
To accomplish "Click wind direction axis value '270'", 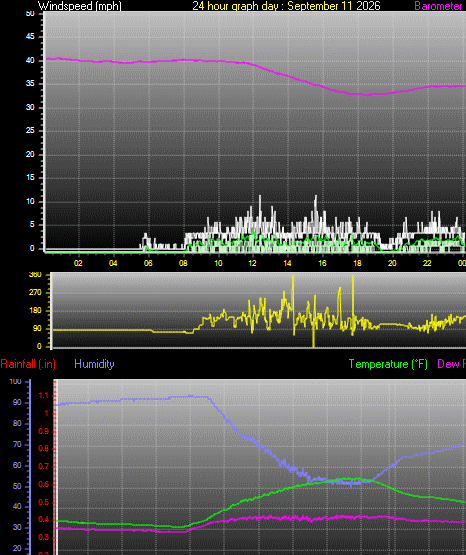I will [35, 292].
